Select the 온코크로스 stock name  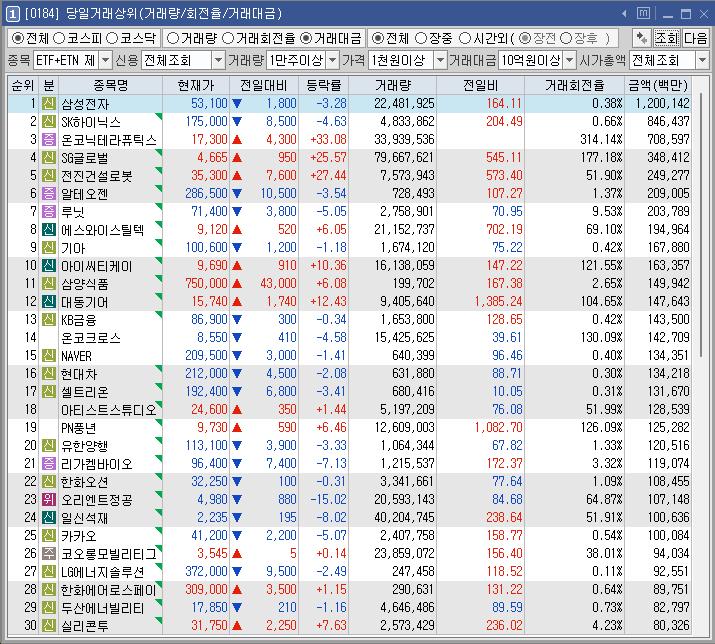coord(91,338)
